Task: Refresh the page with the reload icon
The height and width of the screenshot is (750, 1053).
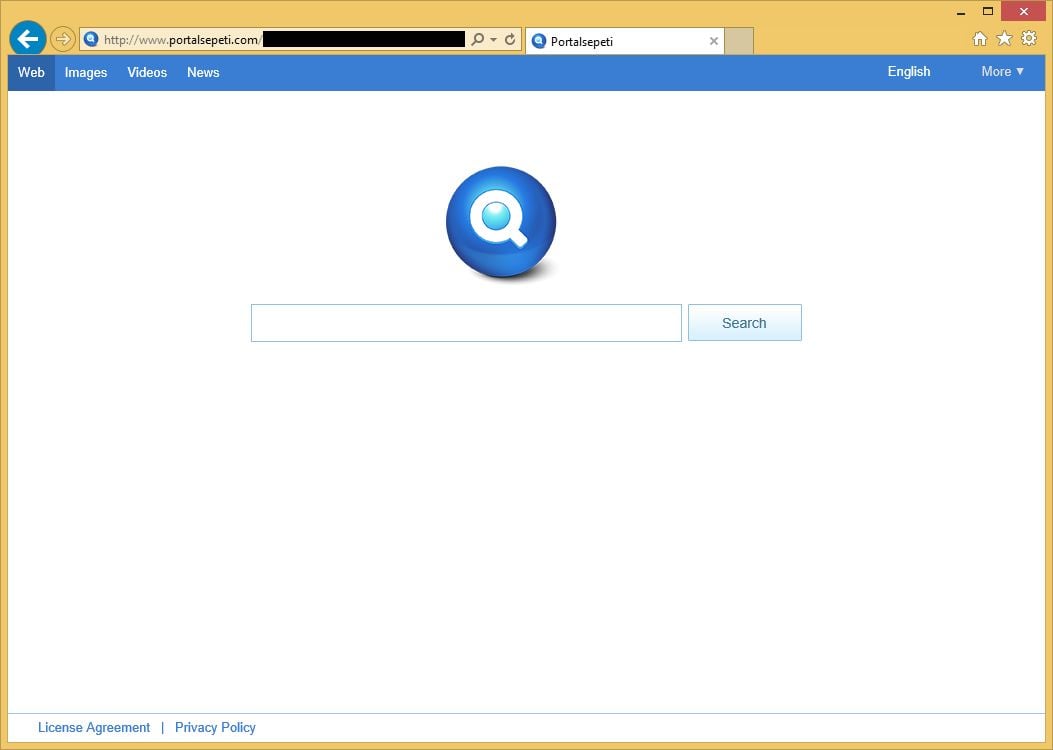Action: coord(510,40)
